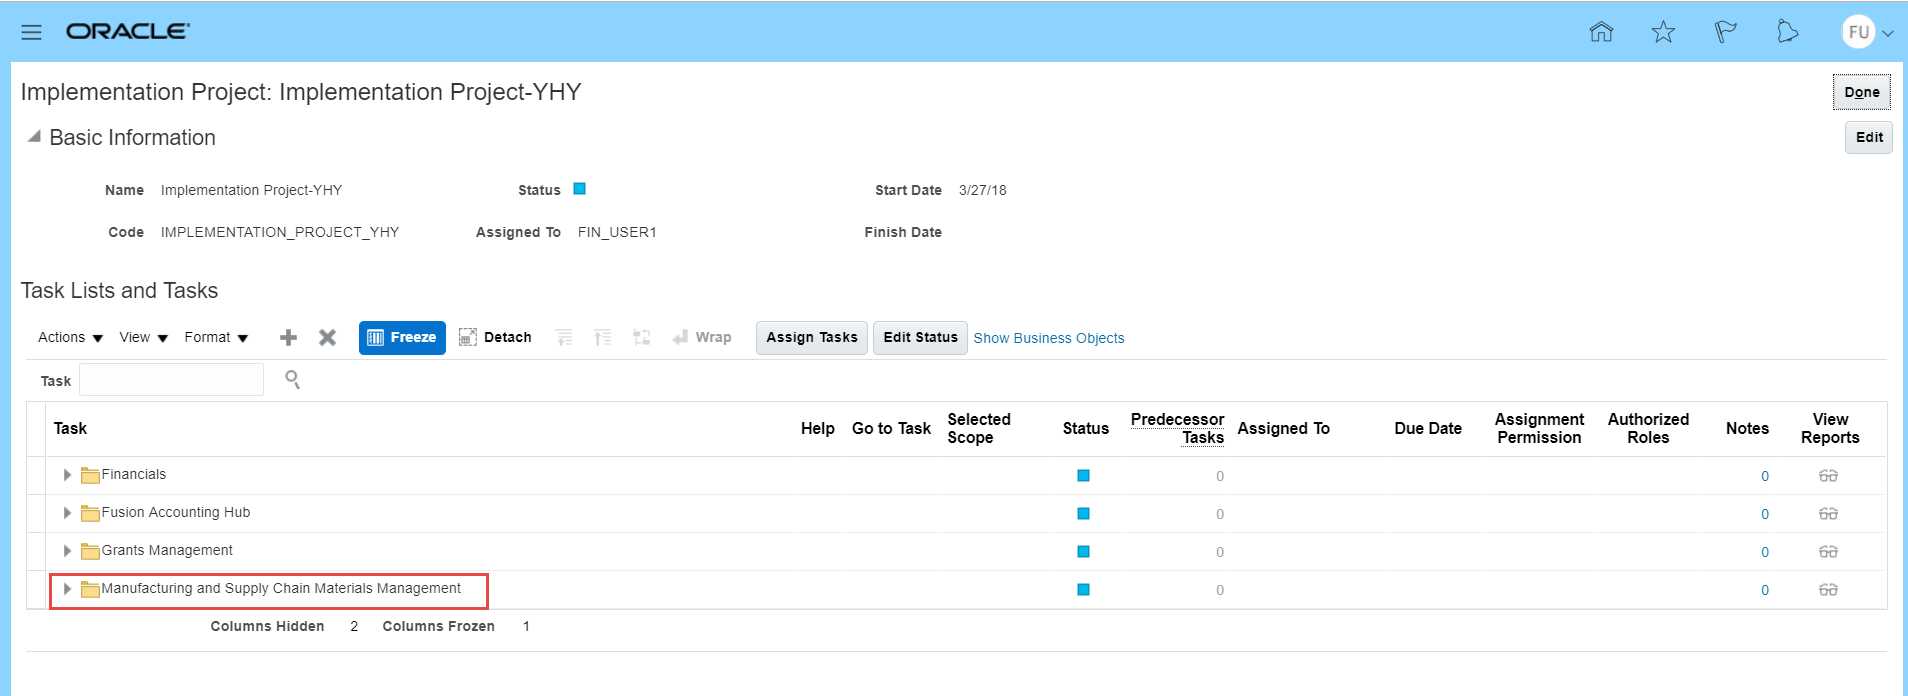Viewport: 1908px width, 696px height.
Task: View reports glasses icon for Grants Management
Action: pos(1828,552)
